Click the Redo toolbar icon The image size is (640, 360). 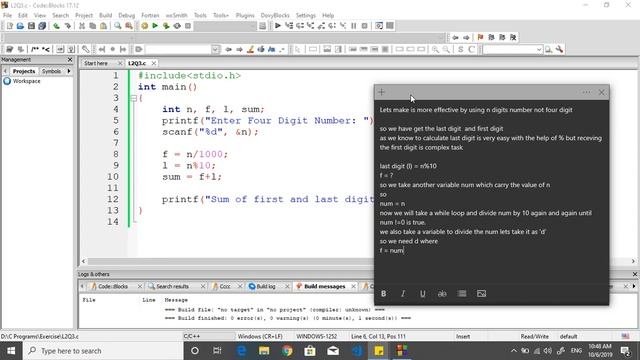[68, 26]
